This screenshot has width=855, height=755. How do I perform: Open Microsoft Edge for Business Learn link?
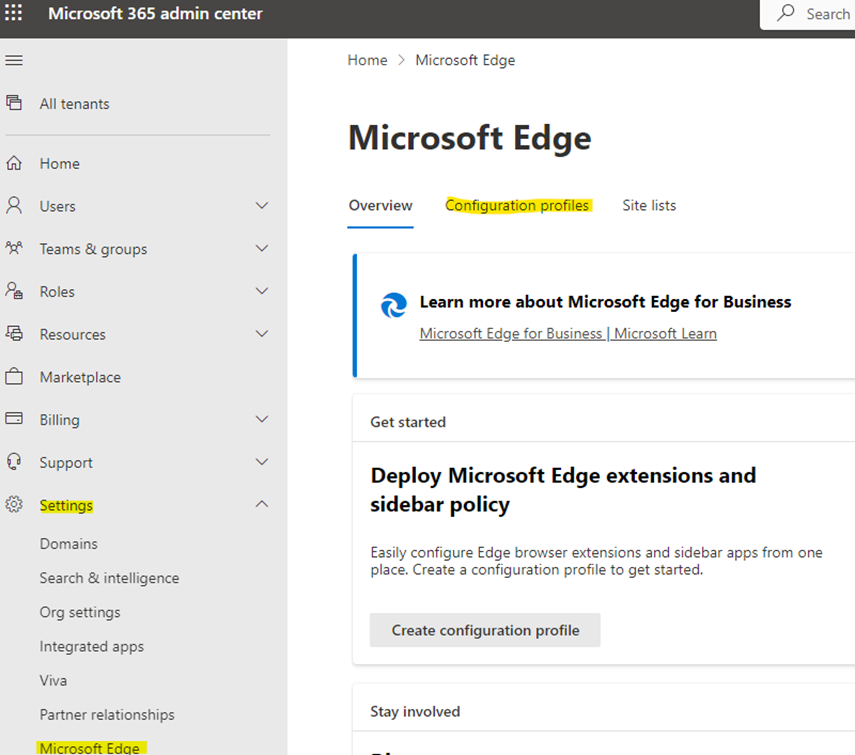coord(567,333)
